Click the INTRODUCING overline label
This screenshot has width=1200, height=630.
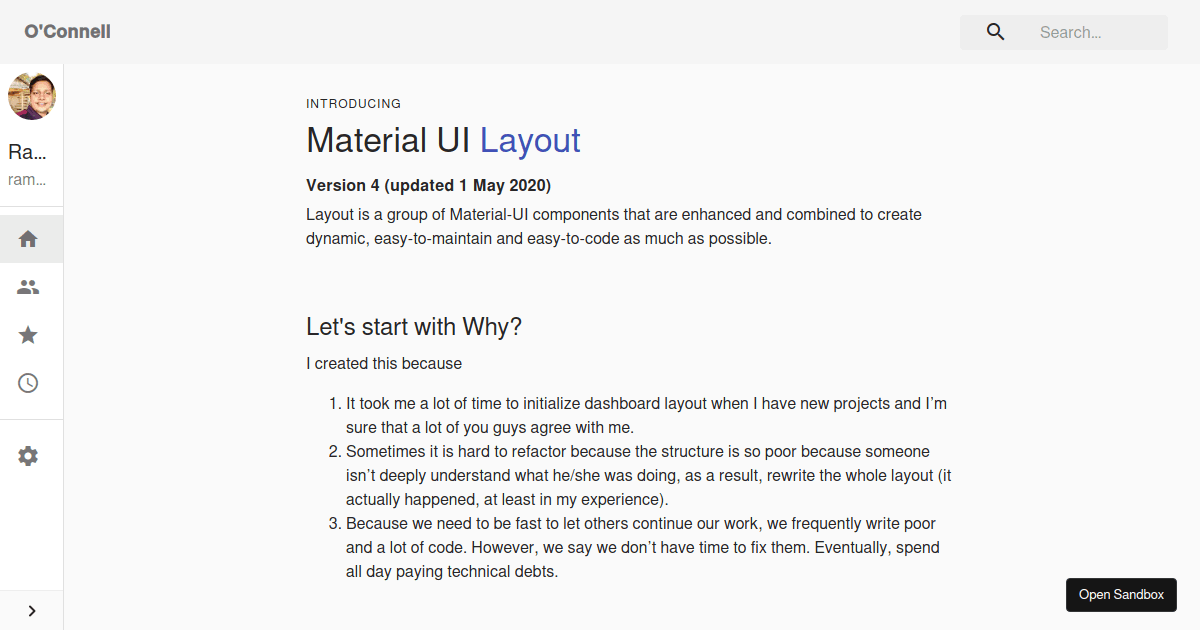coord(353,103)
